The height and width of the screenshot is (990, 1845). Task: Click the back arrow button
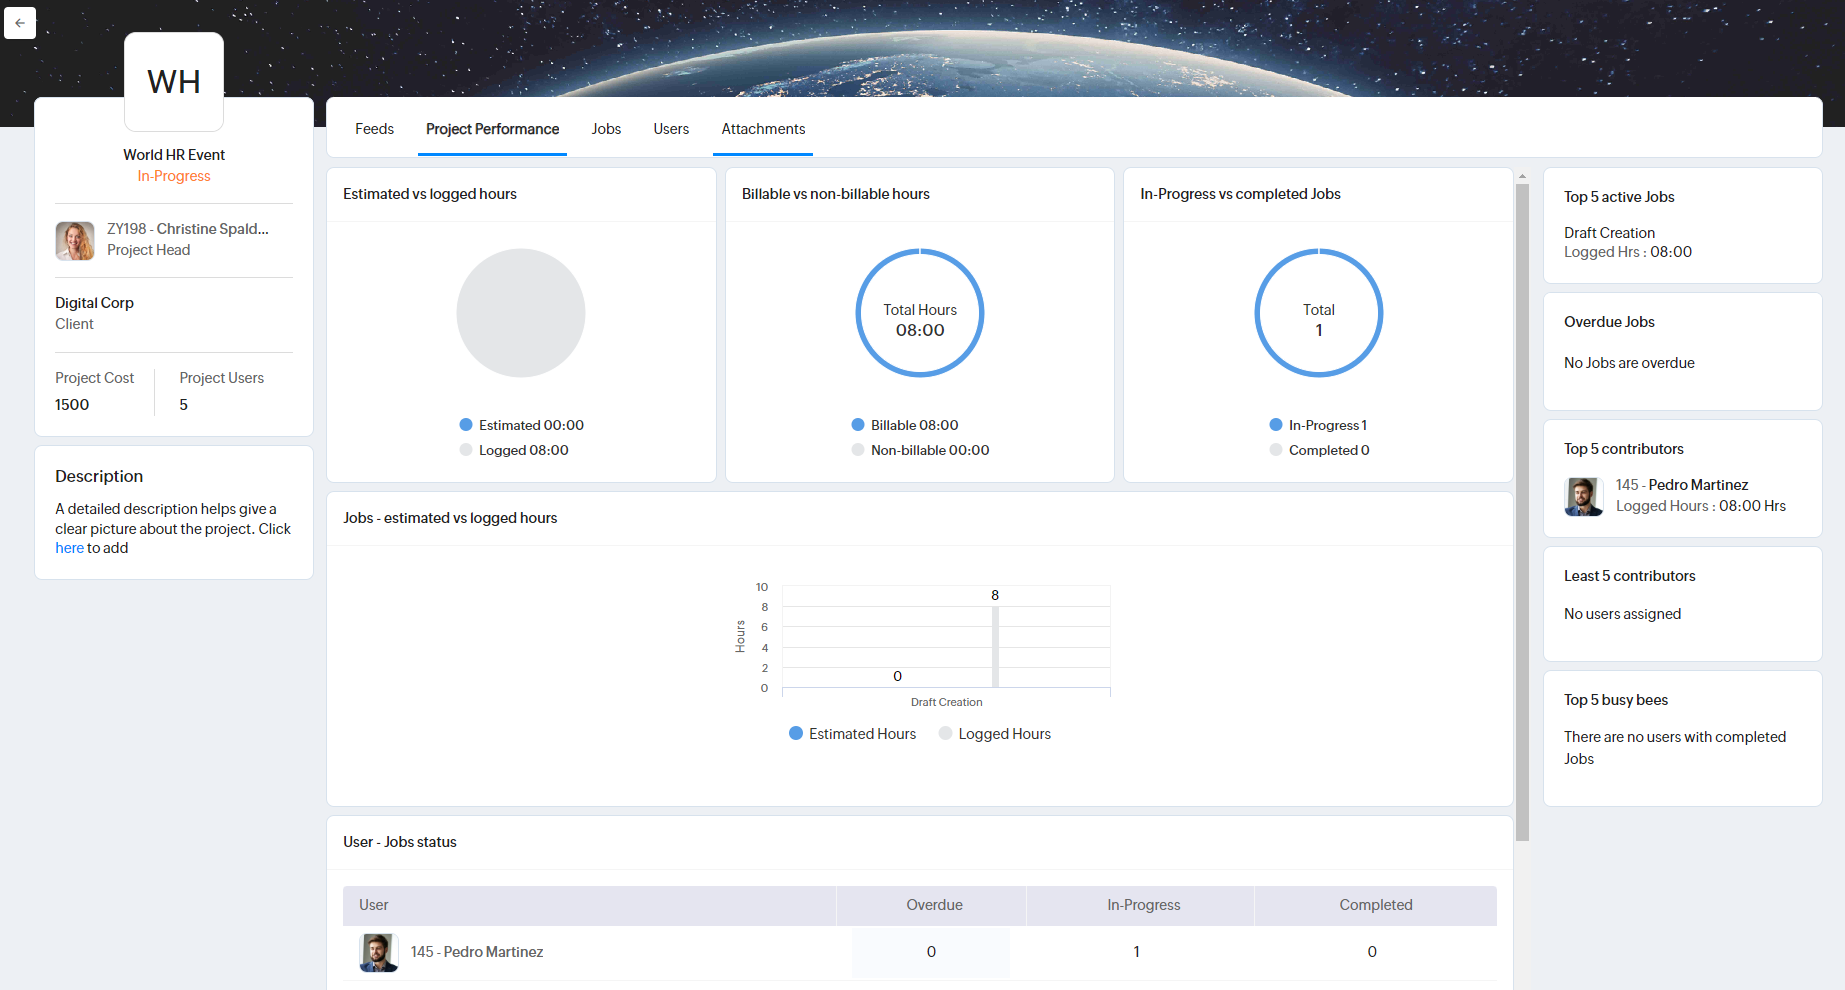pyautogui.click(x=20, y=23)
